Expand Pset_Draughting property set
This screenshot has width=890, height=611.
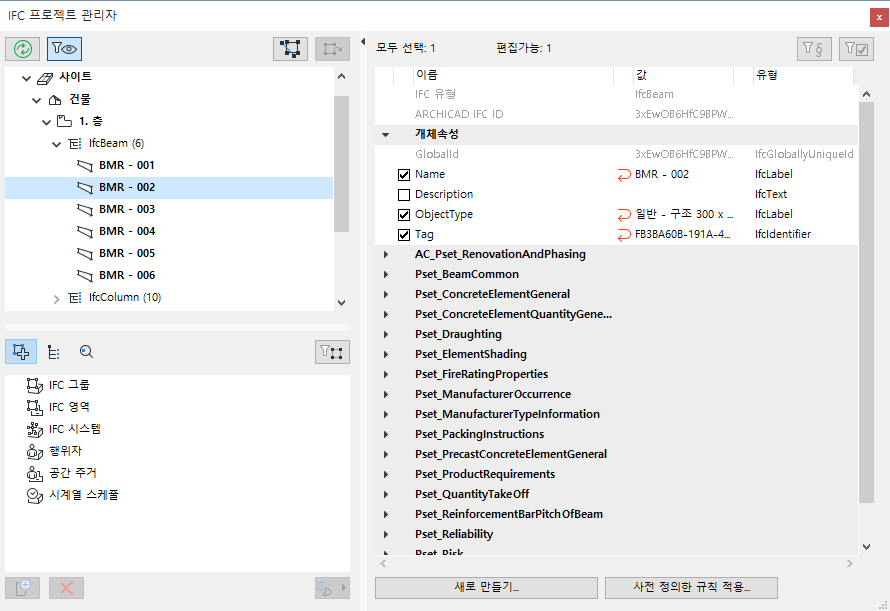click(x=386, y=334)
